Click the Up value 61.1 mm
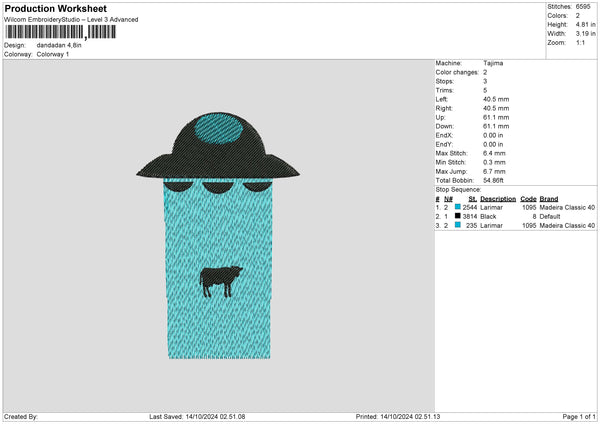This screenshot has height=424, width=600. 496,117
